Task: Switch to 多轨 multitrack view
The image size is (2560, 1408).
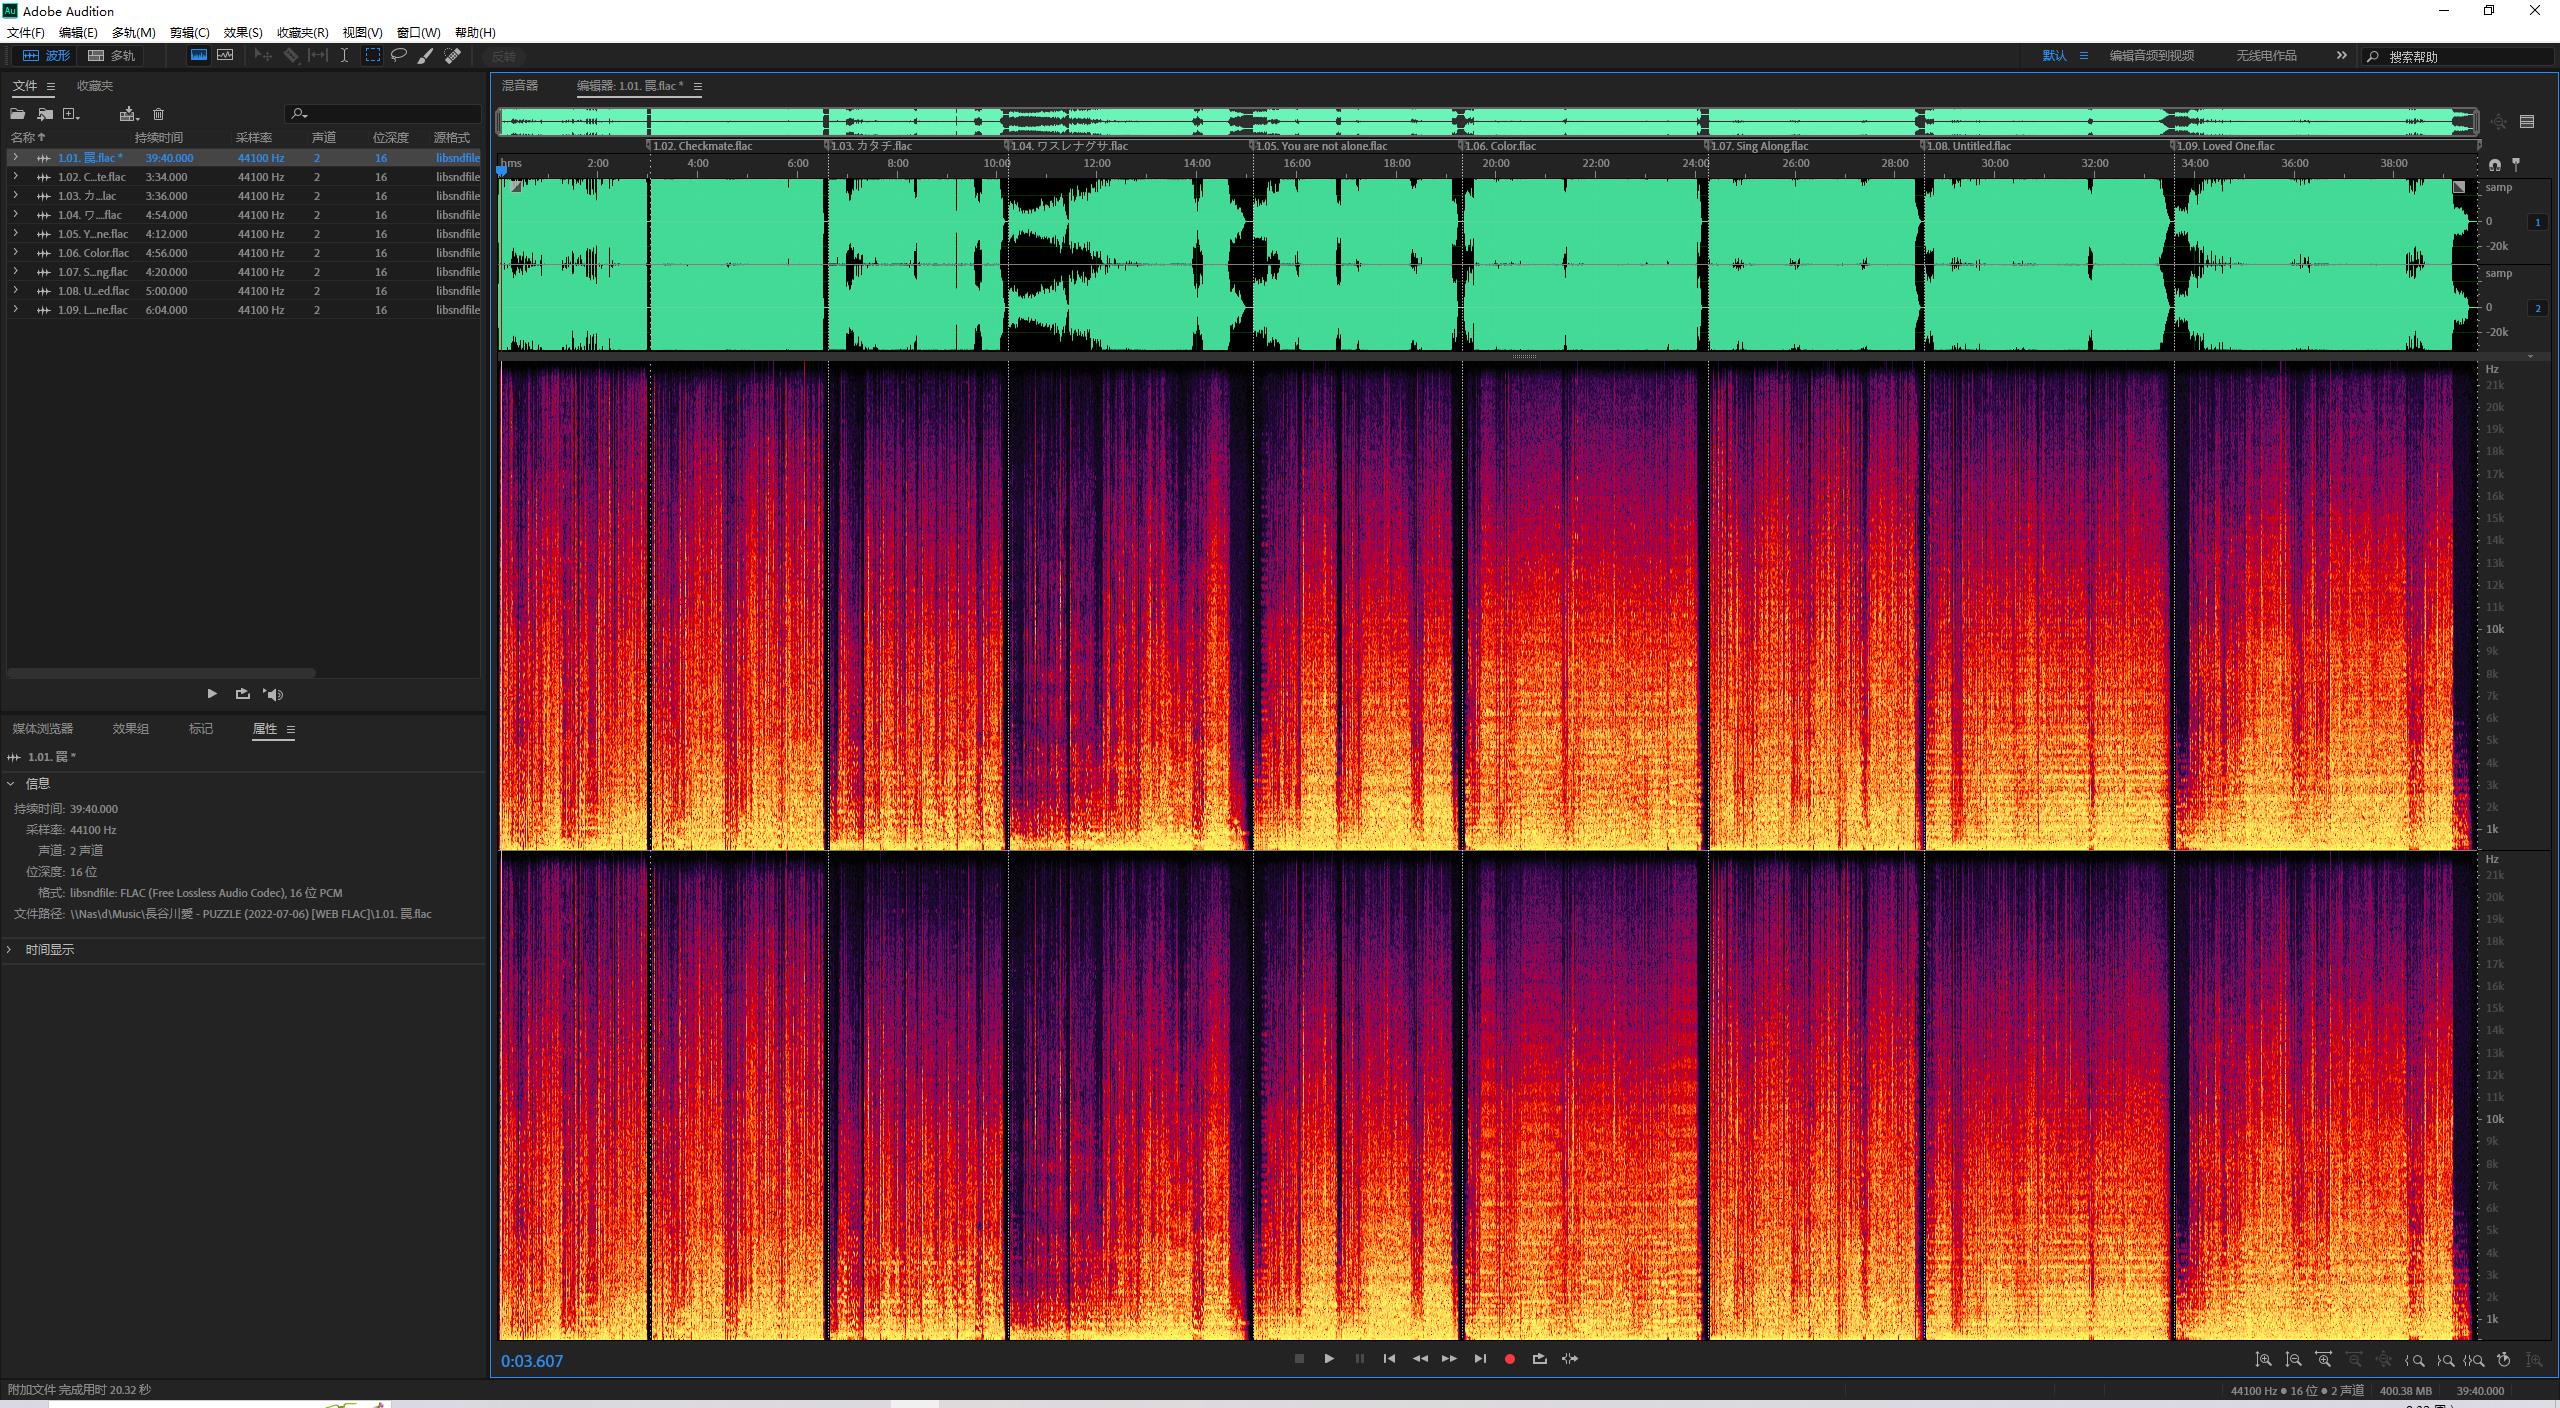Action: (x=112, y=56)
